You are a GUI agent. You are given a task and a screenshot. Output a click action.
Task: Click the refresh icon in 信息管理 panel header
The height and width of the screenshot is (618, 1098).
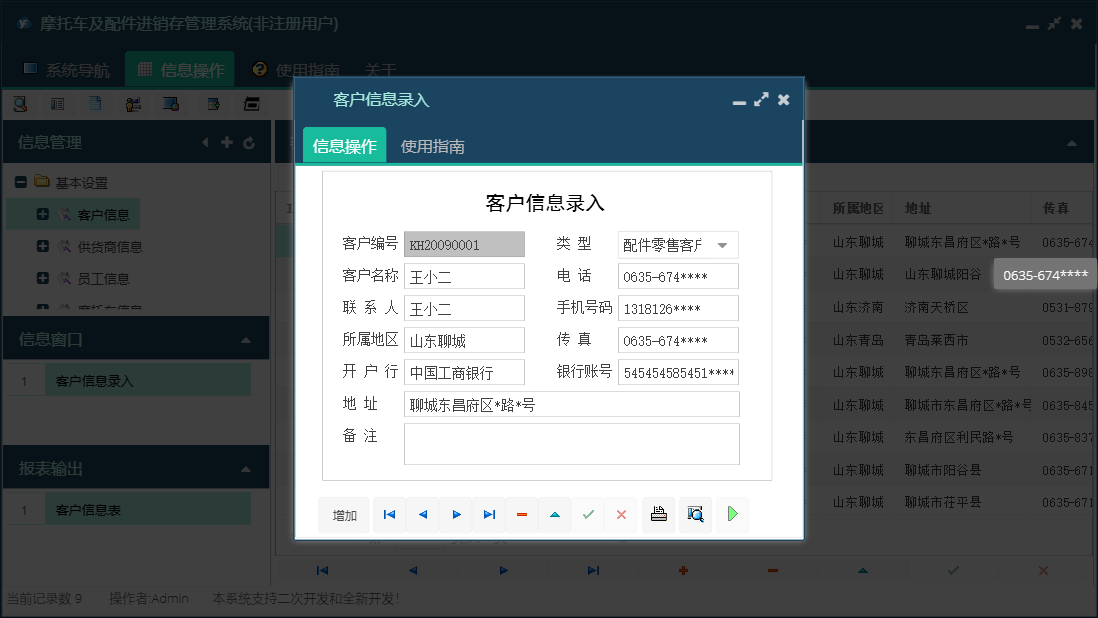[249, 142]
